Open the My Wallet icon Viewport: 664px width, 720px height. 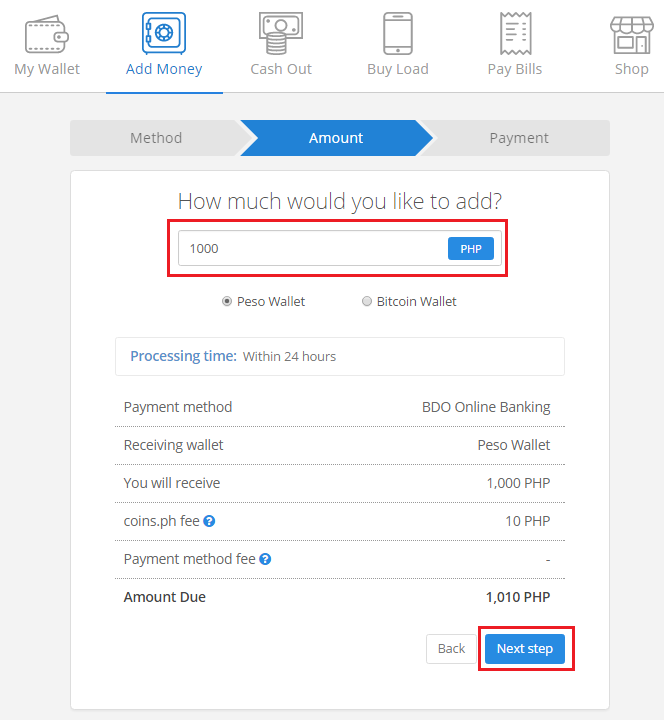click(x=47, y=34)
